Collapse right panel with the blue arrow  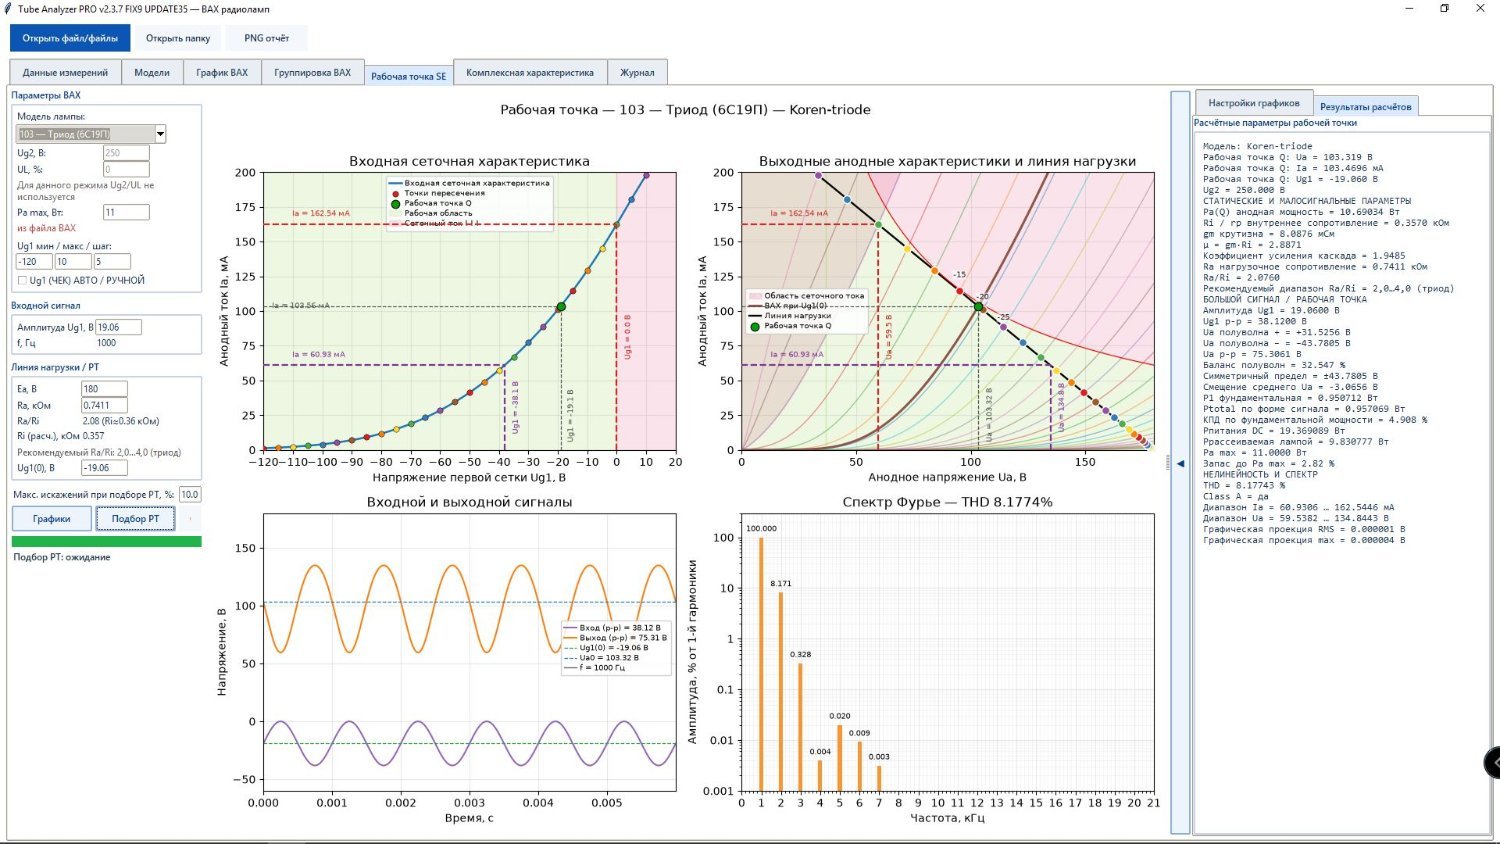[1180, 463]
